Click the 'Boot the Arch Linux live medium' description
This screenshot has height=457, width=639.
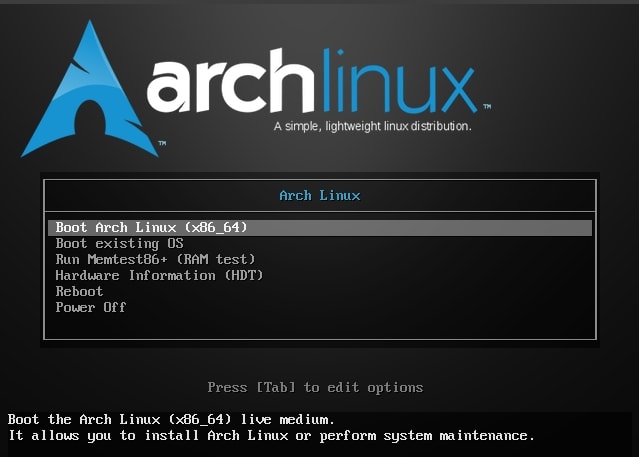pyautogui.click(x=171, y=419)
